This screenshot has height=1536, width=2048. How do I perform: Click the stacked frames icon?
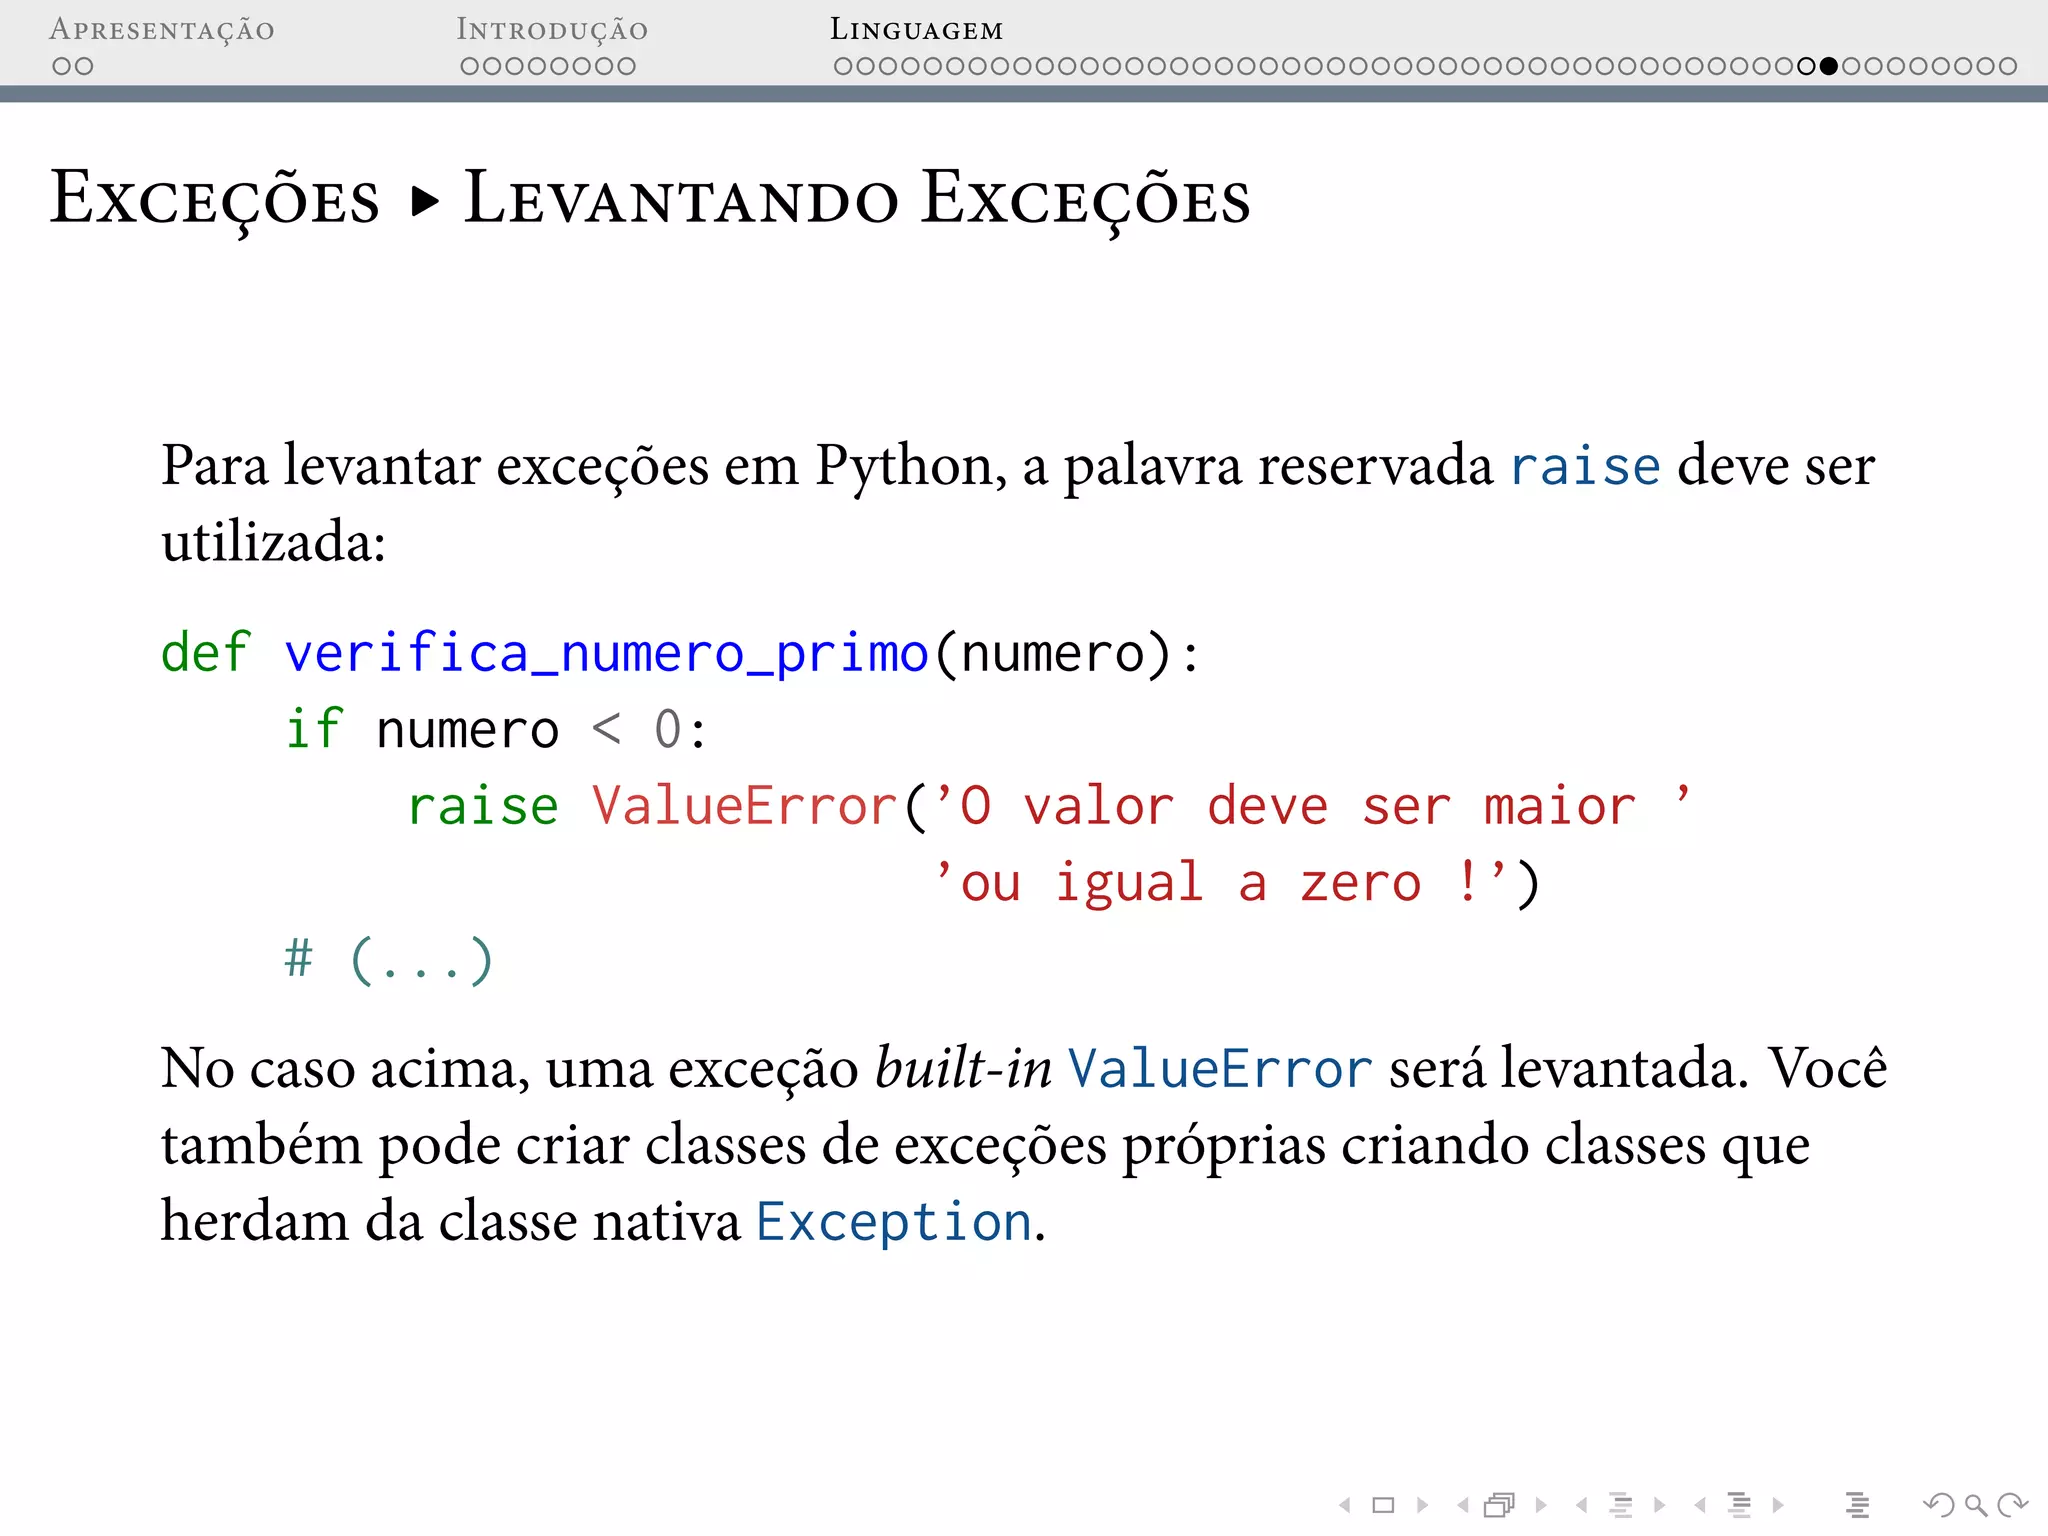point(1500,1505)
